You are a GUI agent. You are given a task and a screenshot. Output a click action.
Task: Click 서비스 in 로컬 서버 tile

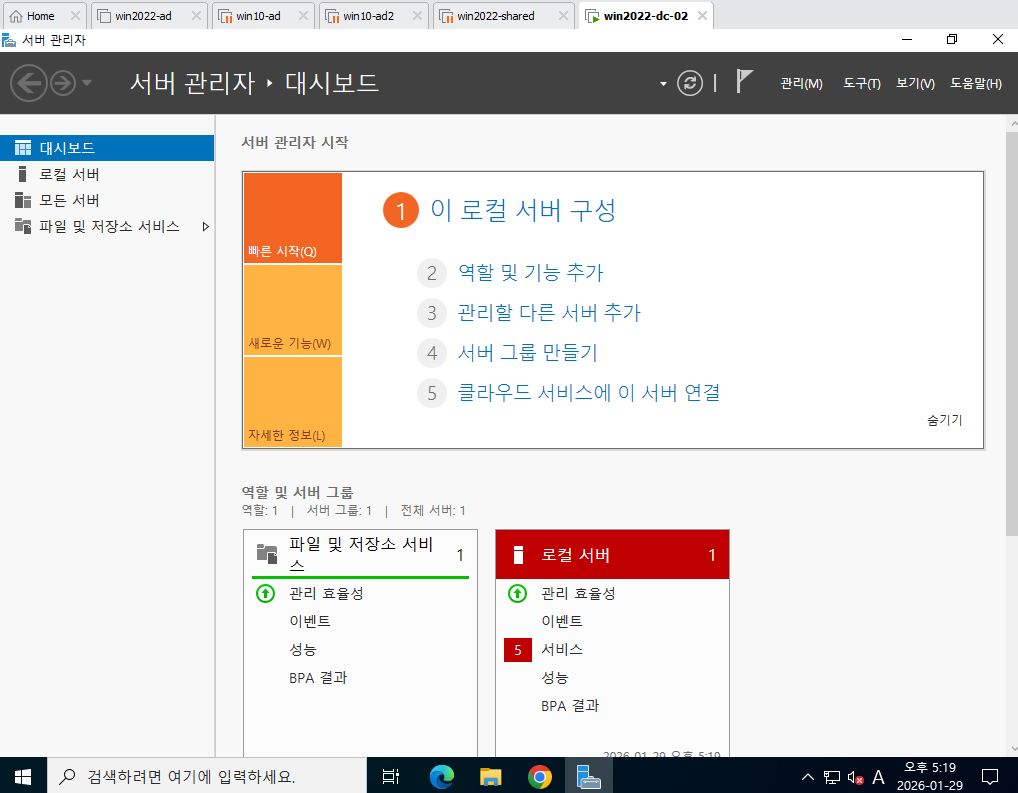(562, 649)
